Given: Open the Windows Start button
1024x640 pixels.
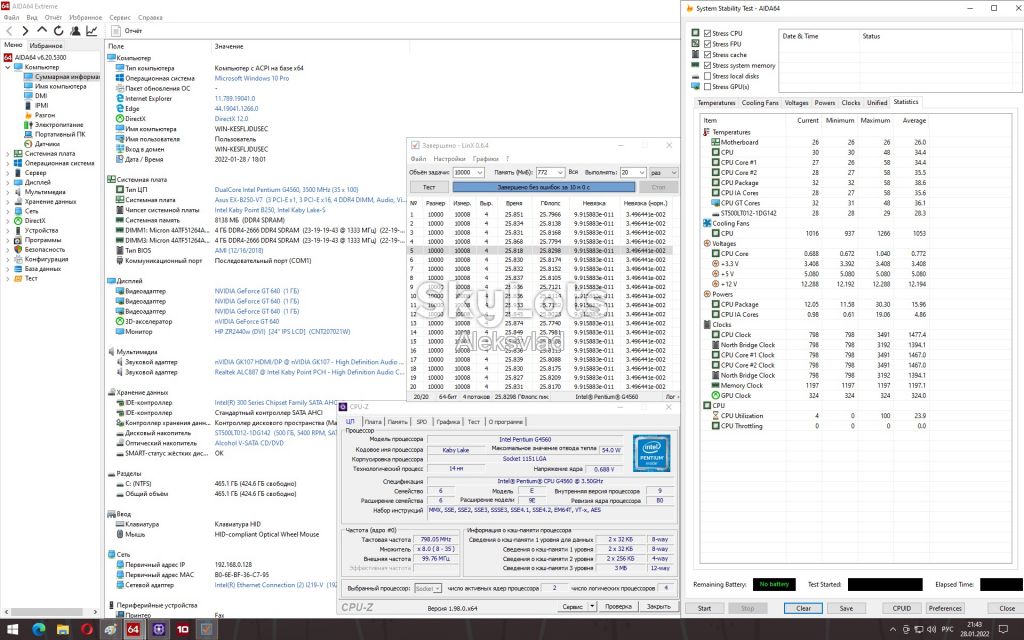Looking at the screenshot, I should click(x=12, y=630).
